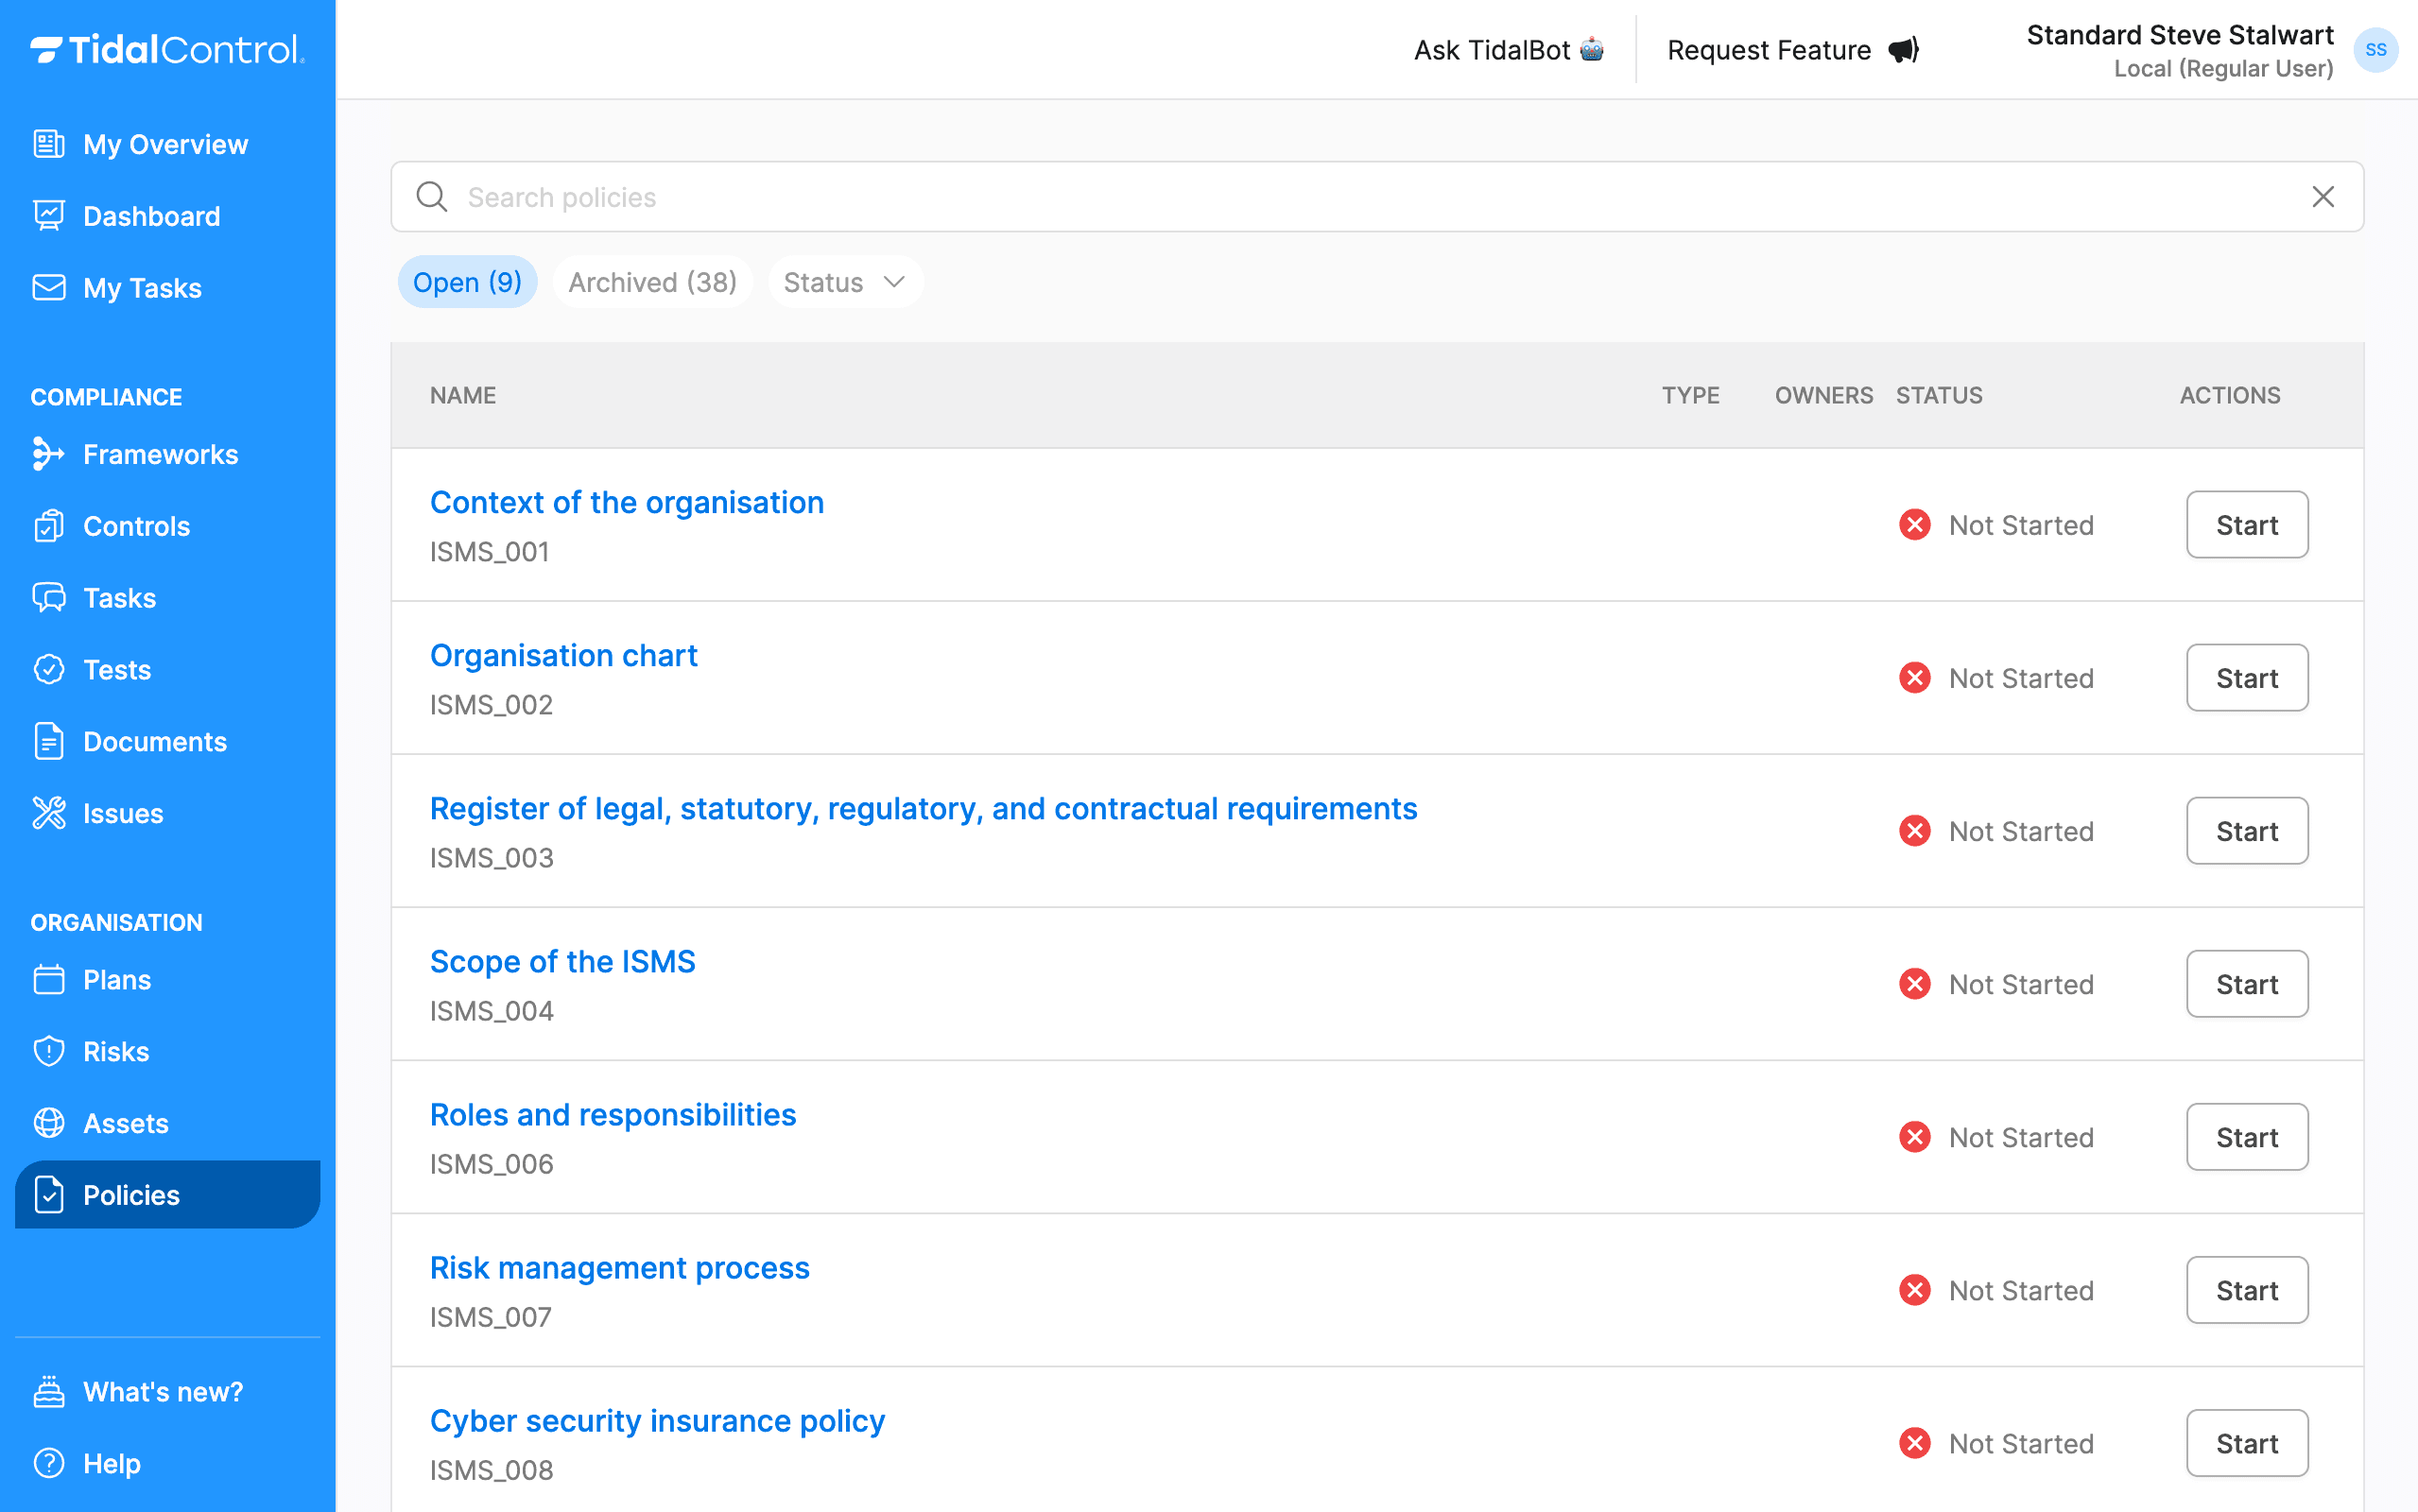Click the TidalControl logo

click(165, 49)
